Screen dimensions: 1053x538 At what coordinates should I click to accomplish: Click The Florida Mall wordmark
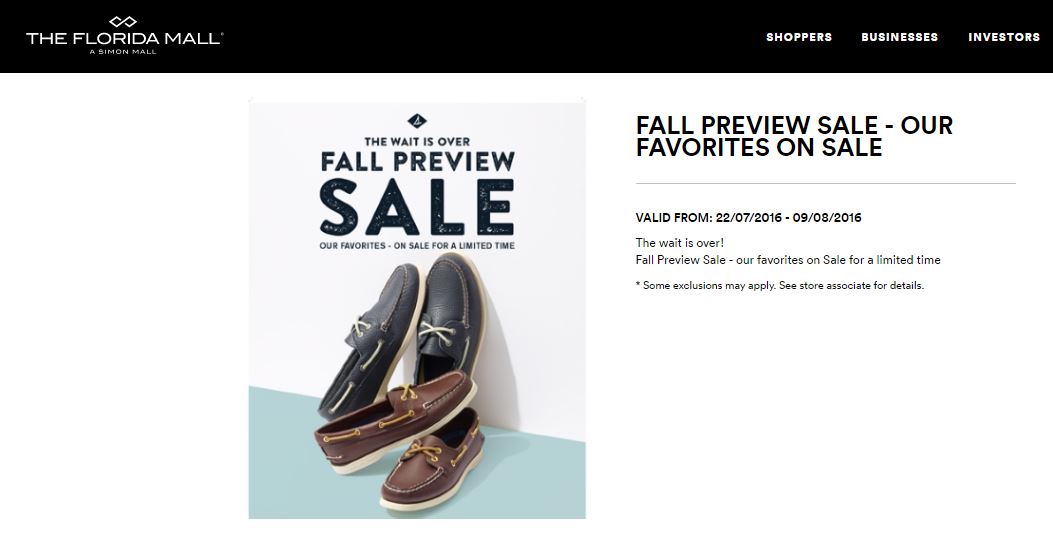124,38
